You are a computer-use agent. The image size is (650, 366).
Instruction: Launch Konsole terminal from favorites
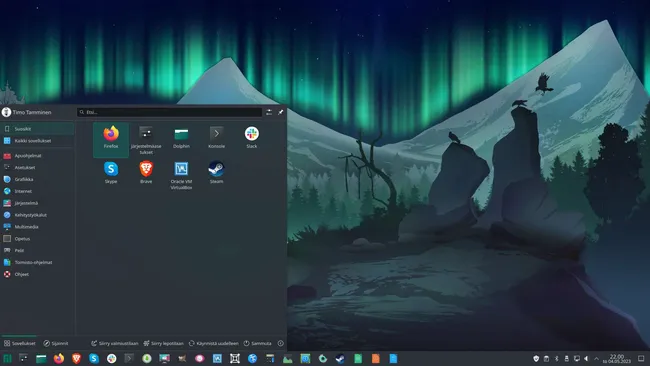tap(216, 138)
